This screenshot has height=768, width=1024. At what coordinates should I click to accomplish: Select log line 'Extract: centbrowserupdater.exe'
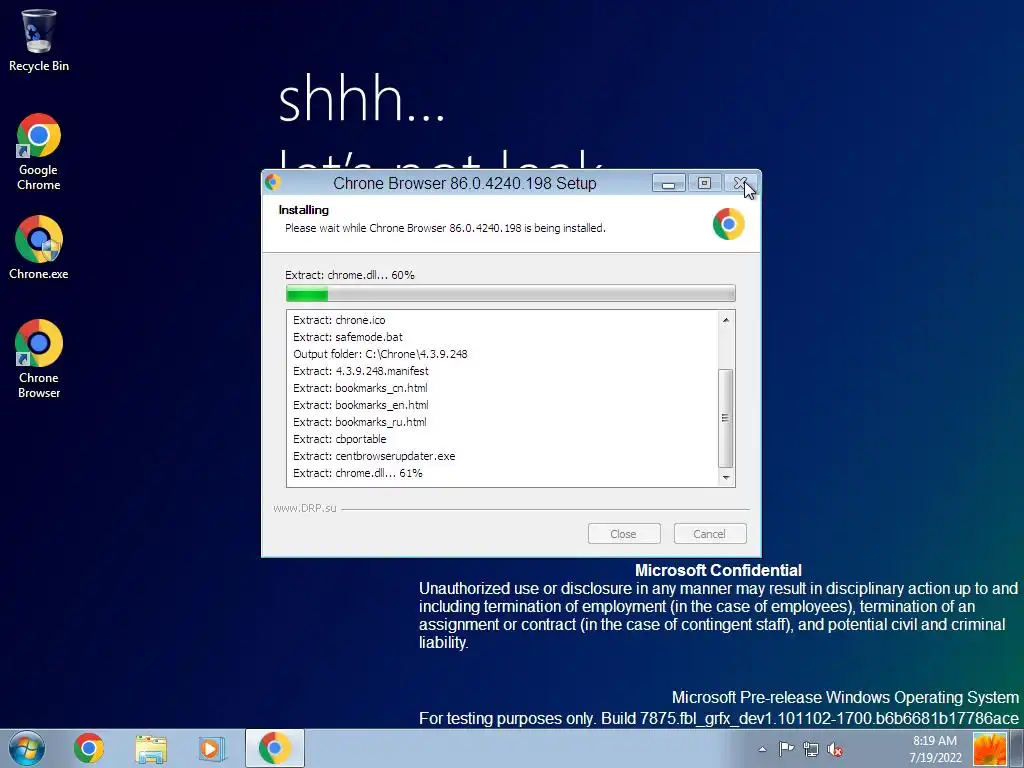click(374, 456)
